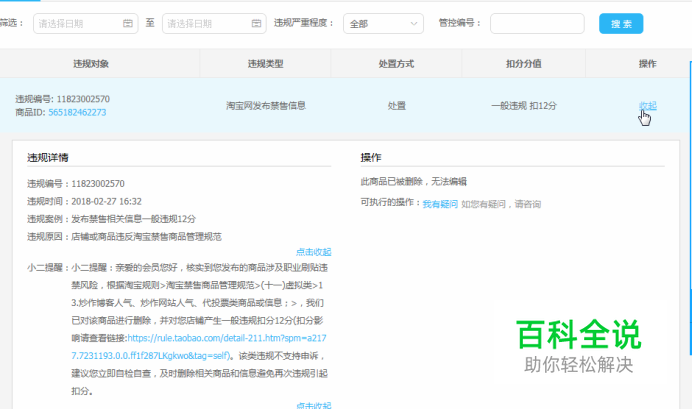The height and width of the screenshot is (409, 692).
Task: Click the 处置 cell in the violation row
Action: point(396,106)
